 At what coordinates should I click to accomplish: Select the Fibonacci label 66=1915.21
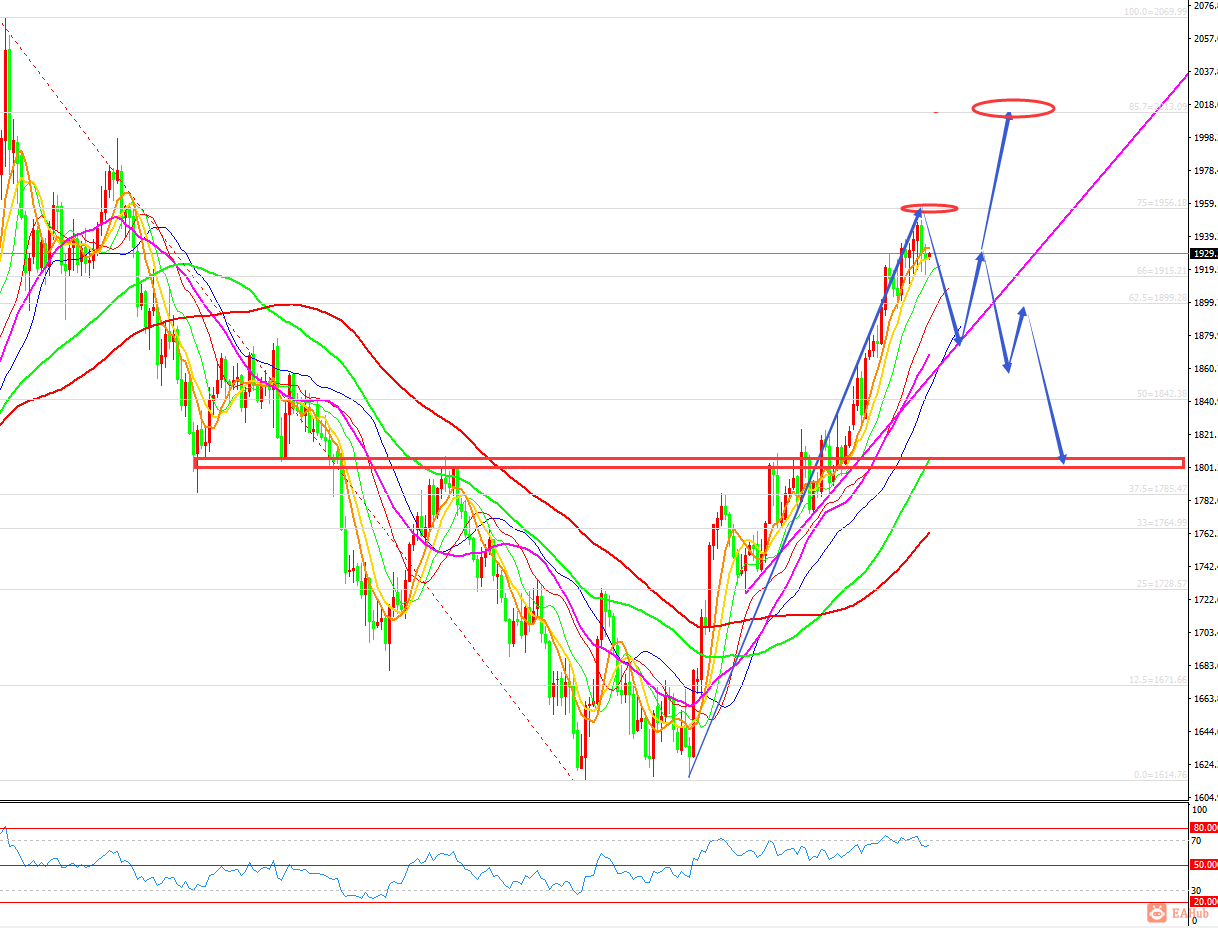point(1162,271)
